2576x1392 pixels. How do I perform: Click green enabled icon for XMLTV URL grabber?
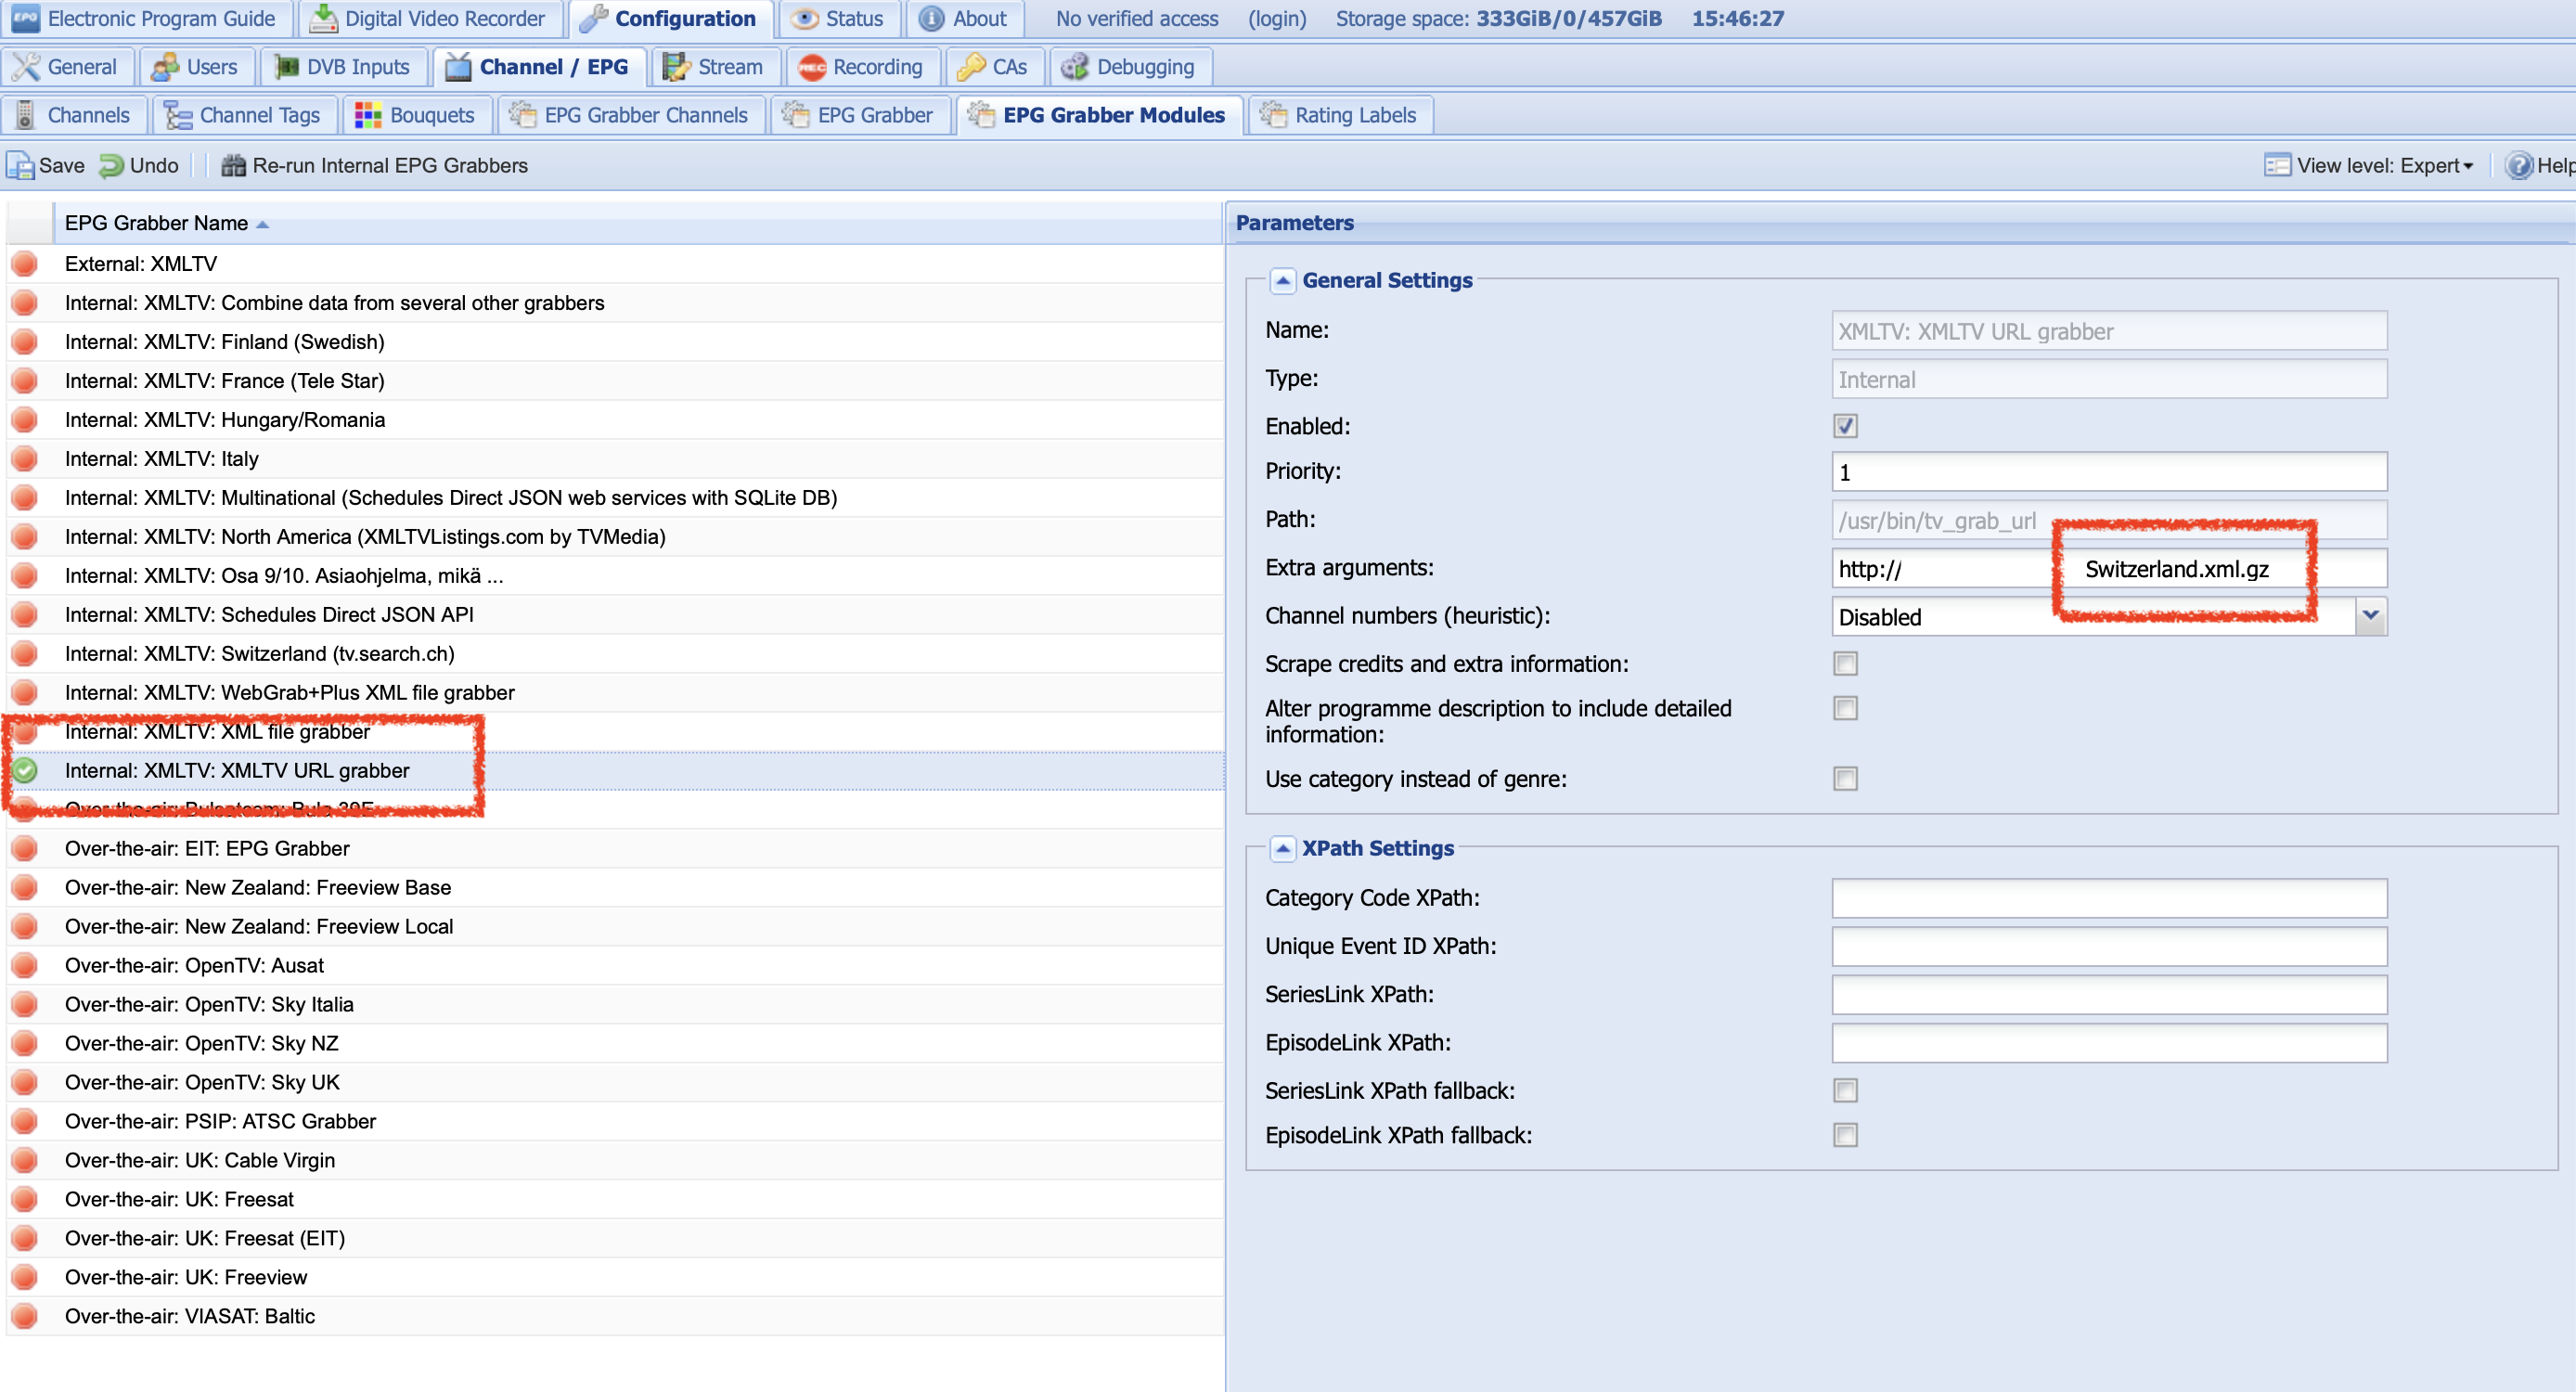pyautogui.click(x=25, y=770)
